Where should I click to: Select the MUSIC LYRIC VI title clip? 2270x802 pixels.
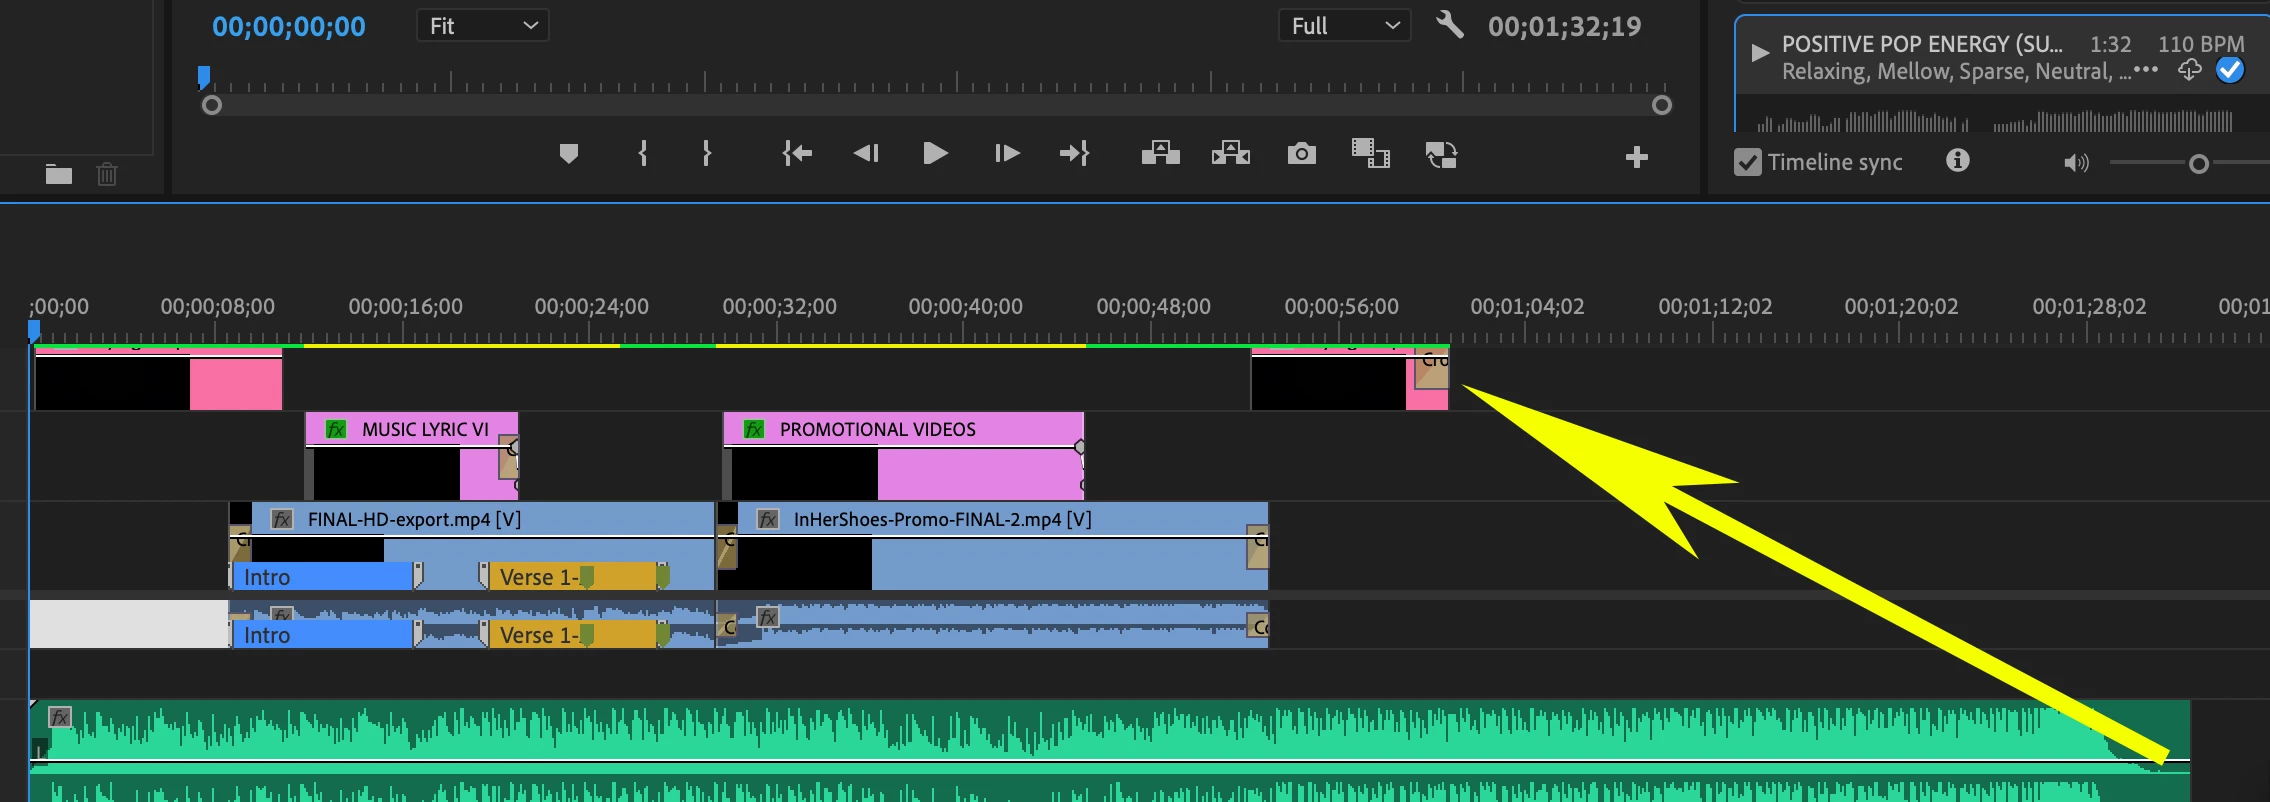click(x=411, y=456)
